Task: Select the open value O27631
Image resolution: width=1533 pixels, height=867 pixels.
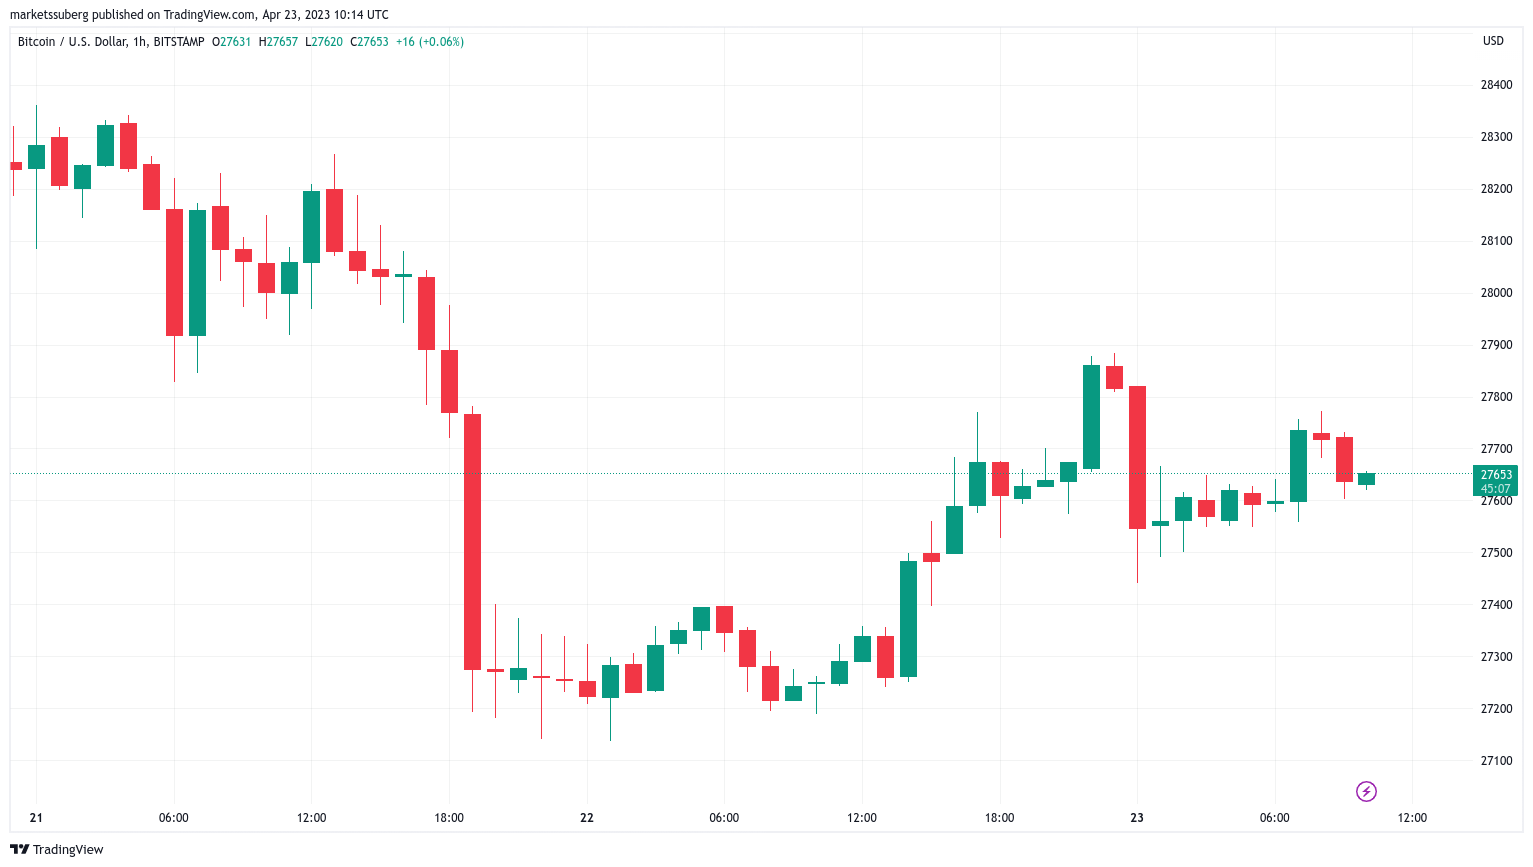Action: [232, 42]
